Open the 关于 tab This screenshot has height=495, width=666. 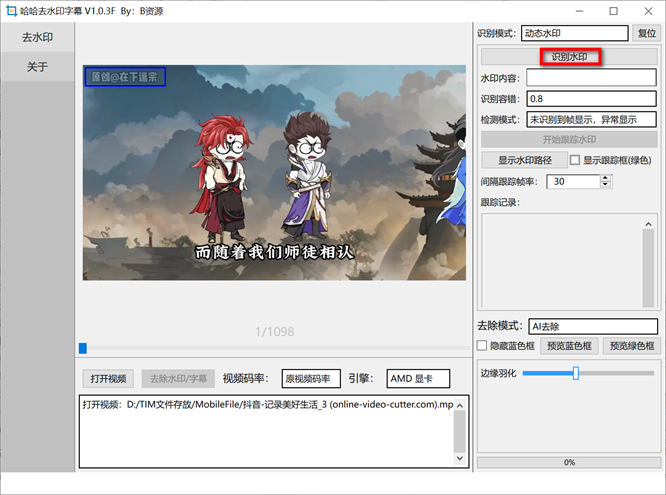tap(36, 67)
